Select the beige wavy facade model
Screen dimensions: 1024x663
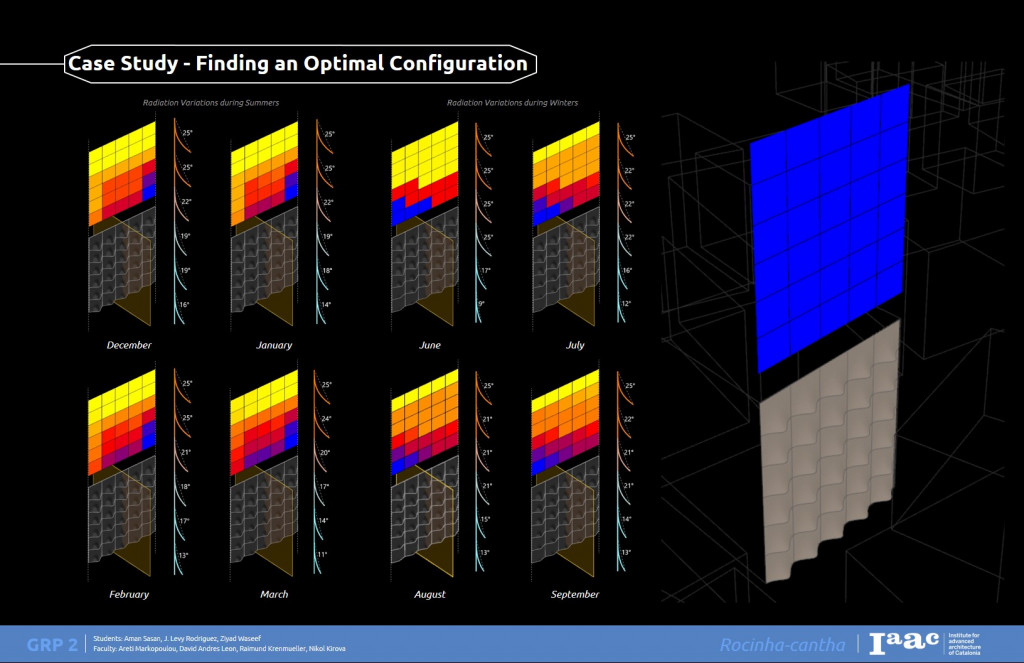(x=830, y=450)
